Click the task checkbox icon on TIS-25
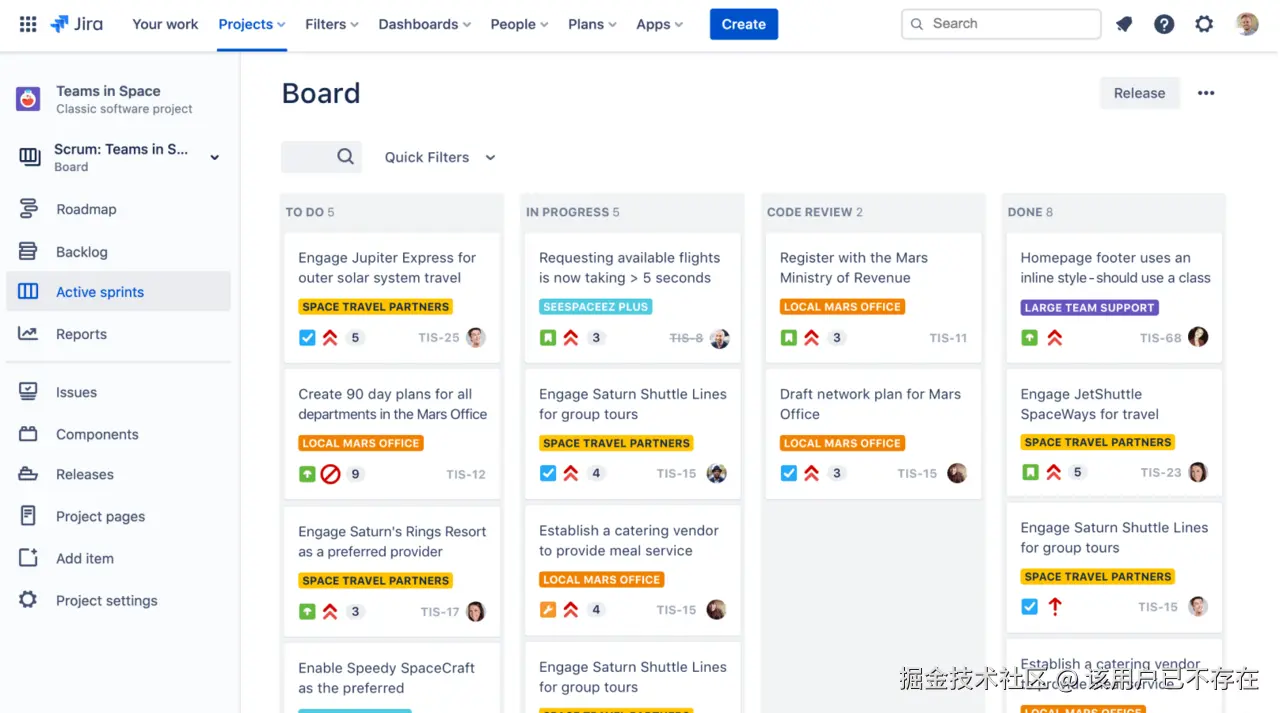This screenshot has height=713, width=1280. (307, 338)
